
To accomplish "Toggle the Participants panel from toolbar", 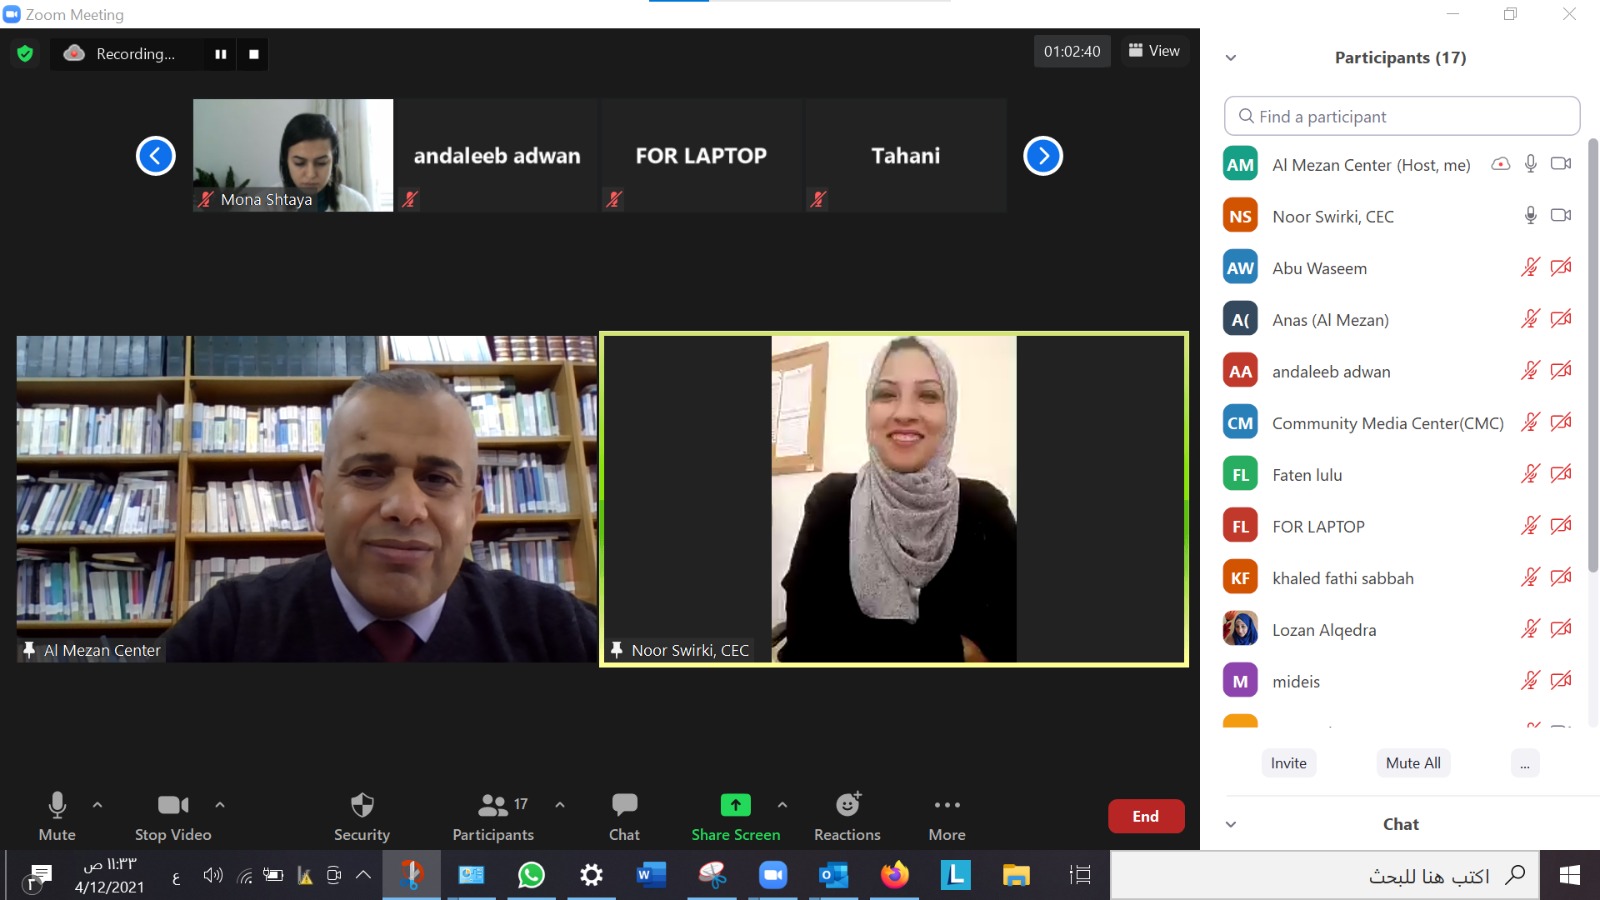I will click(x=493, y=817).
